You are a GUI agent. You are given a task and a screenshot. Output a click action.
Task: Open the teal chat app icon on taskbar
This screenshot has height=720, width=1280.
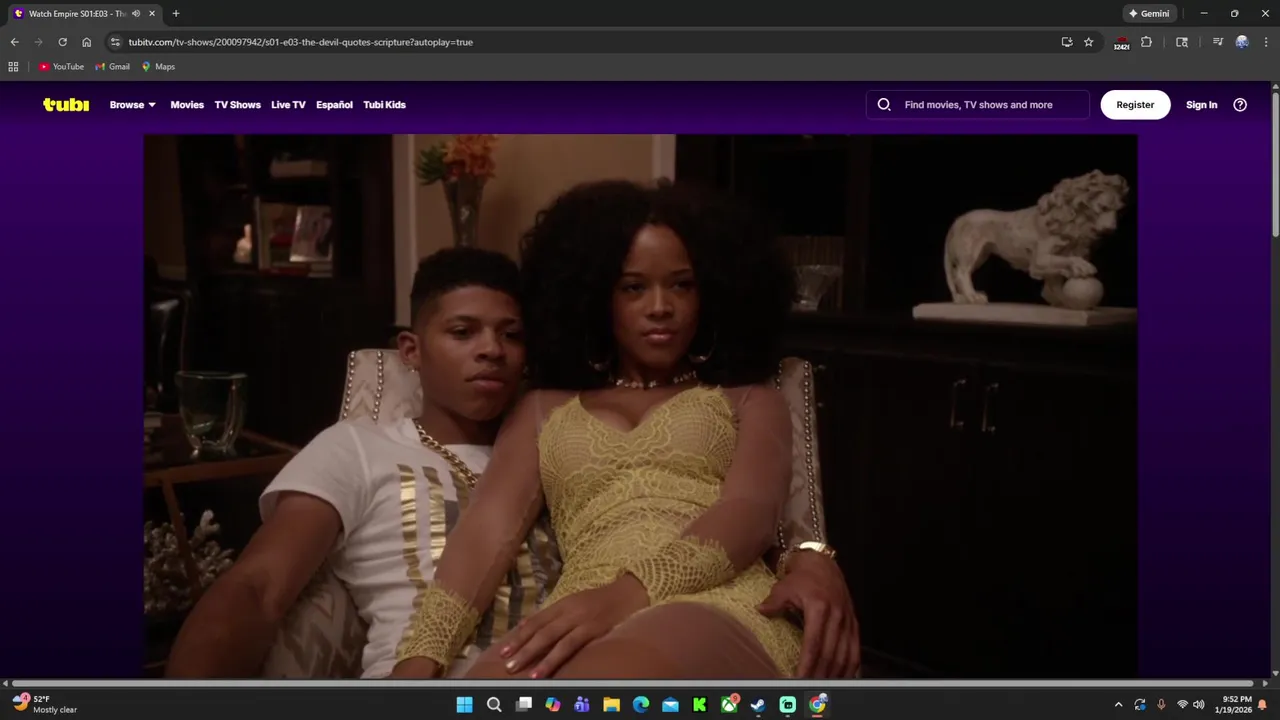[x=788, y=705]
